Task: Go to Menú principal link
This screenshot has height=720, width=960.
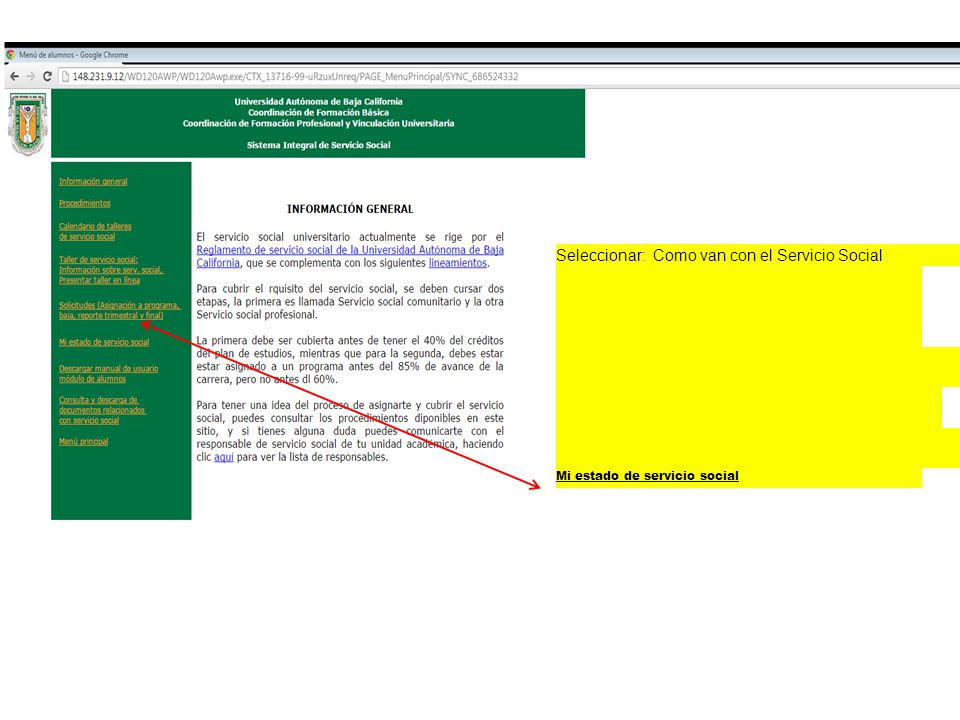Action: (x=83, y=441)
